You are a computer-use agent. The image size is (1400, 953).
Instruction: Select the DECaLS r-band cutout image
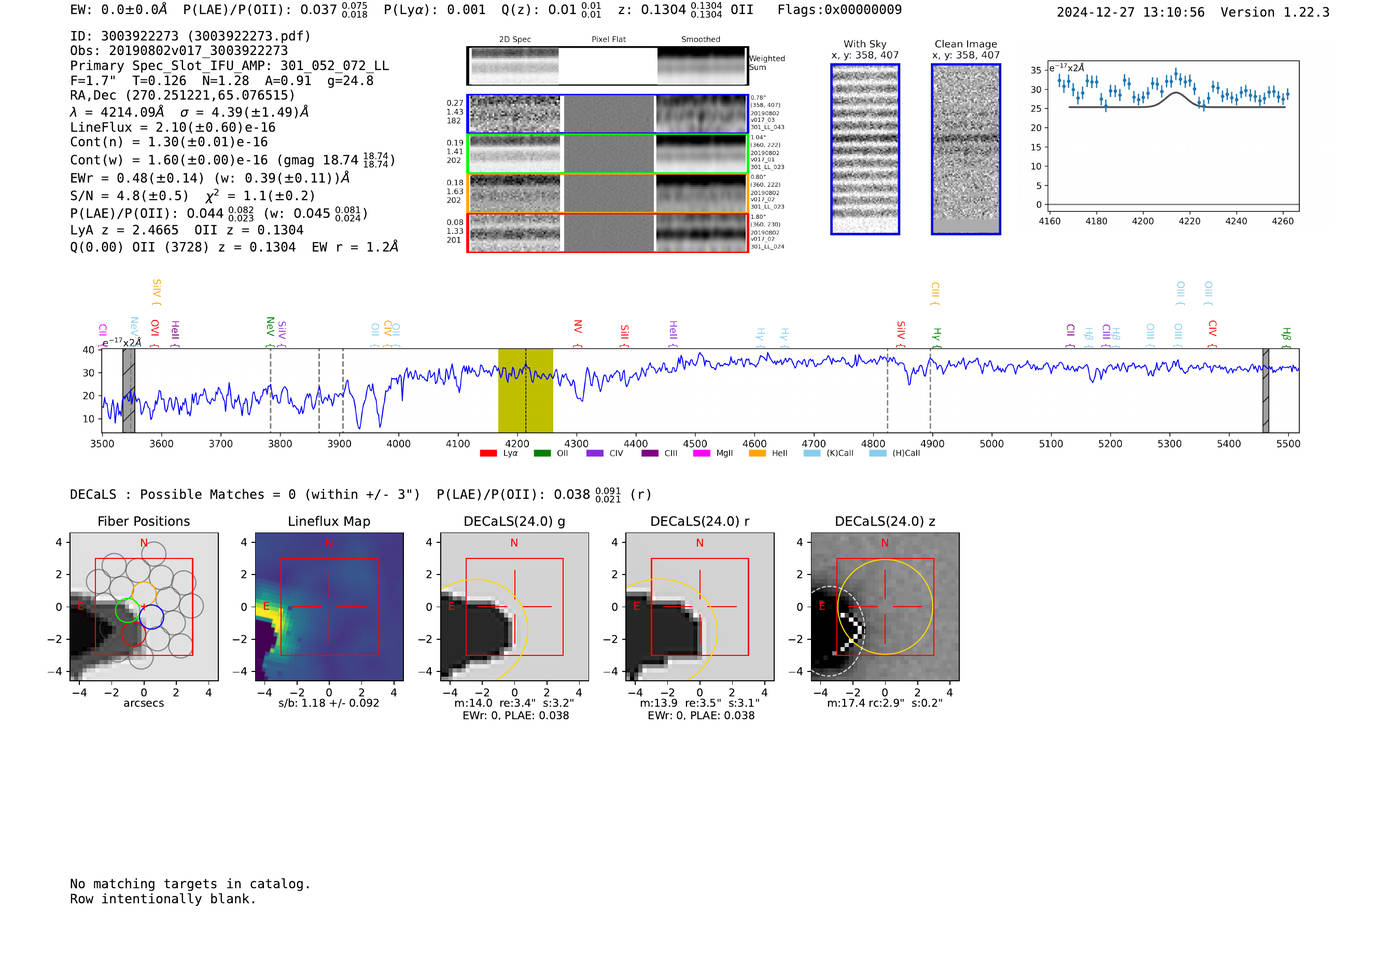[x=699, y=606]
